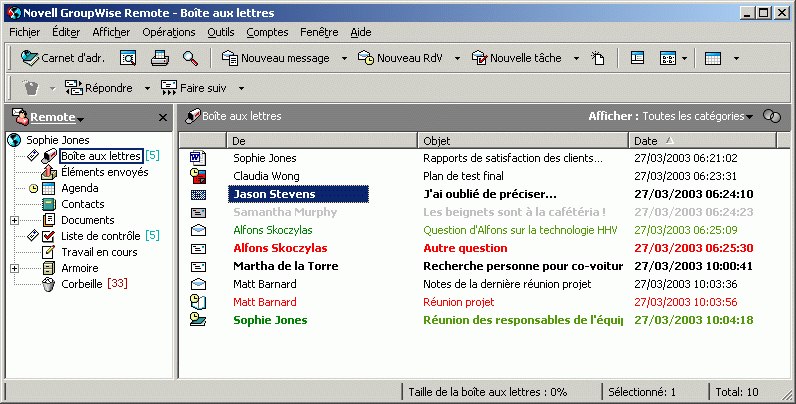Open the Outils menu
This screenshot has width=796, height=404.
(x=221, y=32)
